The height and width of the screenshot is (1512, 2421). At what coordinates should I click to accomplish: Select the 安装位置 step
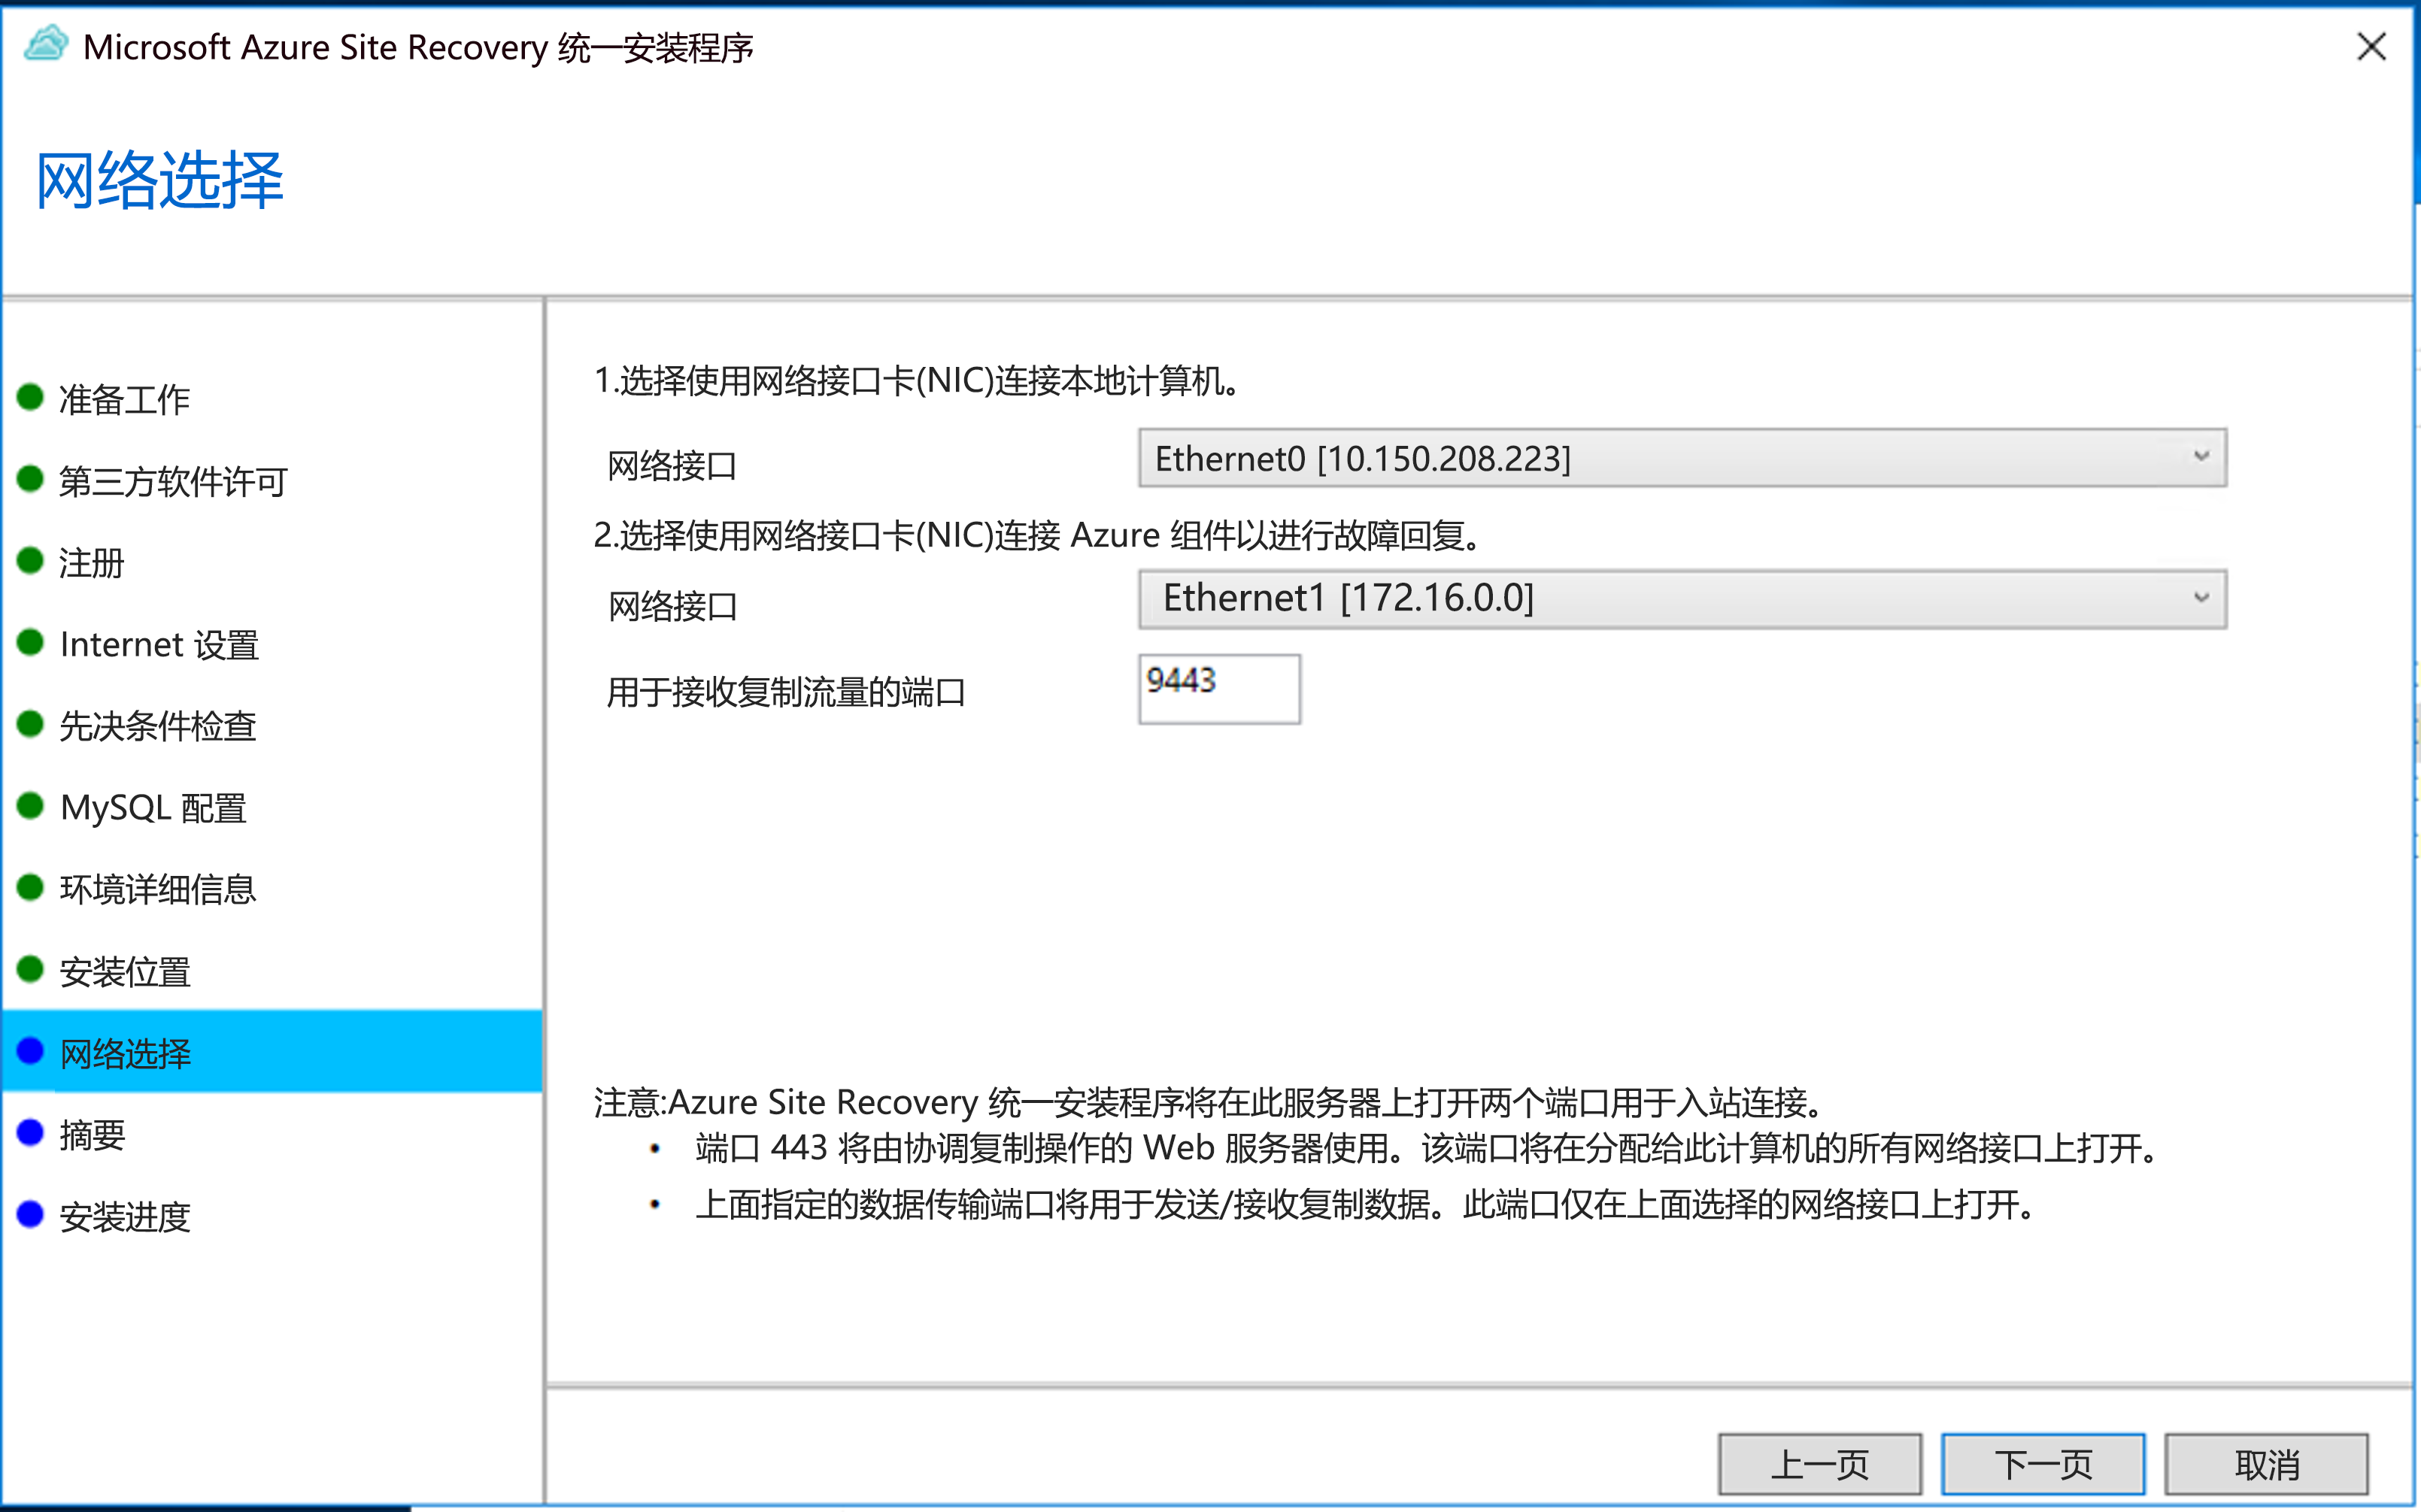point(125,971)
